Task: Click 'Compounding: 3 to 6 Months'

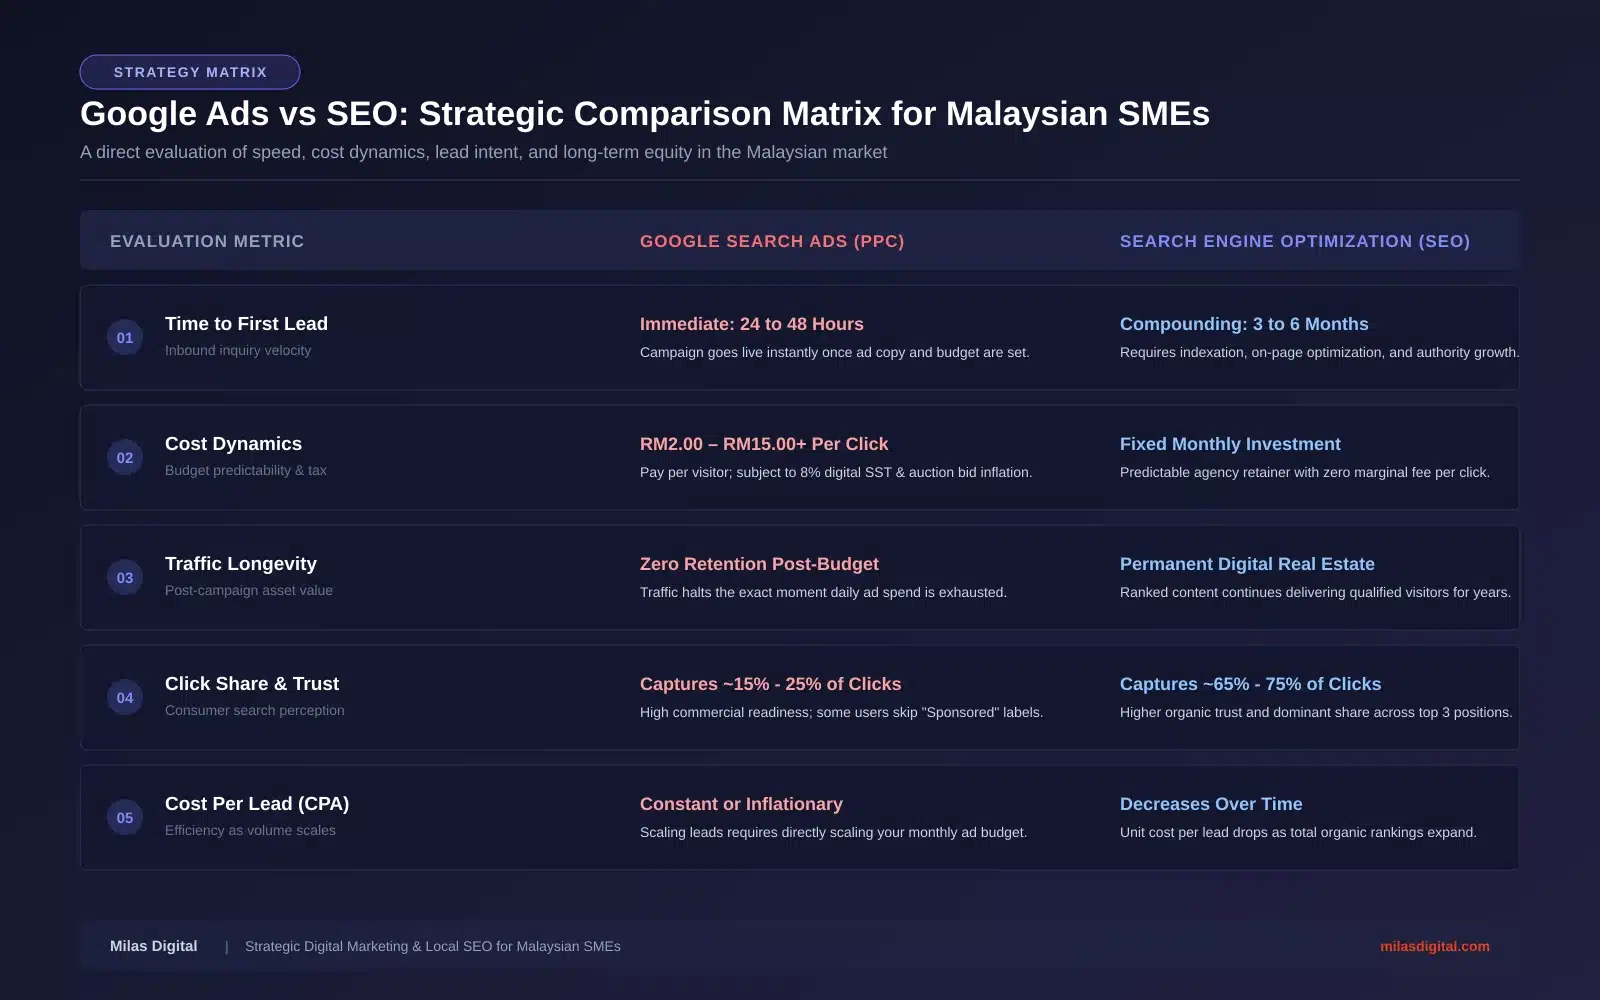Action: pos(1244,324)
